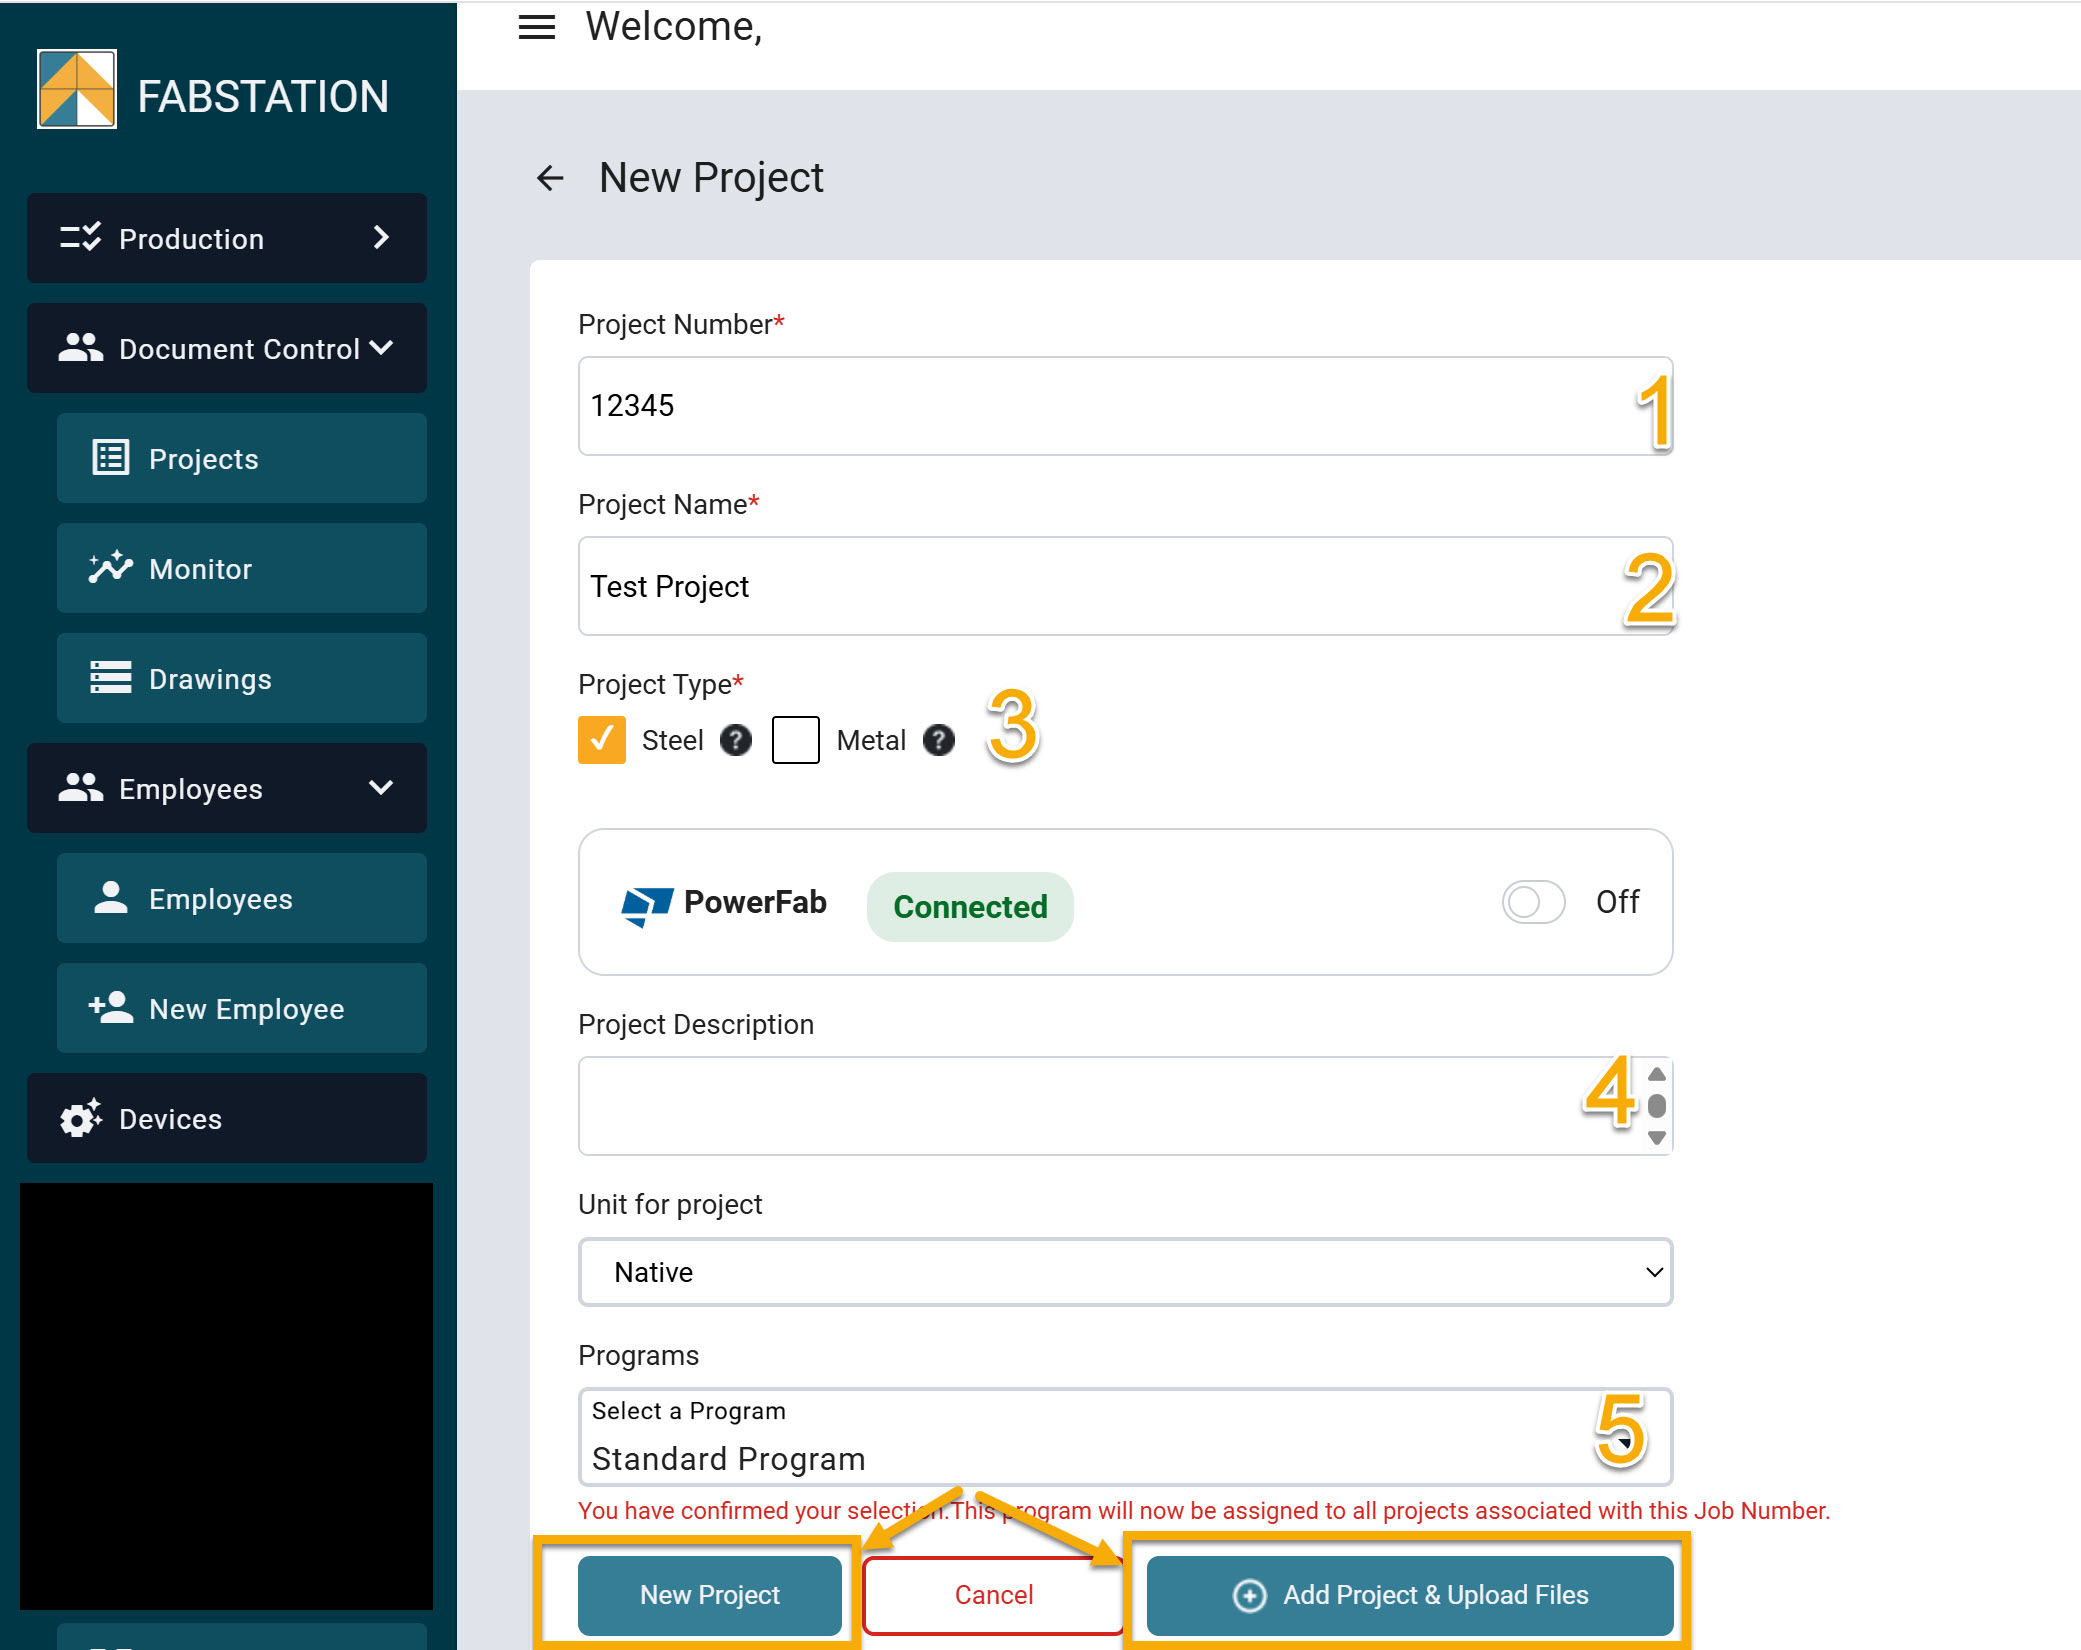
Task: Click the hamburger menu icon
Action: (536, 27)
